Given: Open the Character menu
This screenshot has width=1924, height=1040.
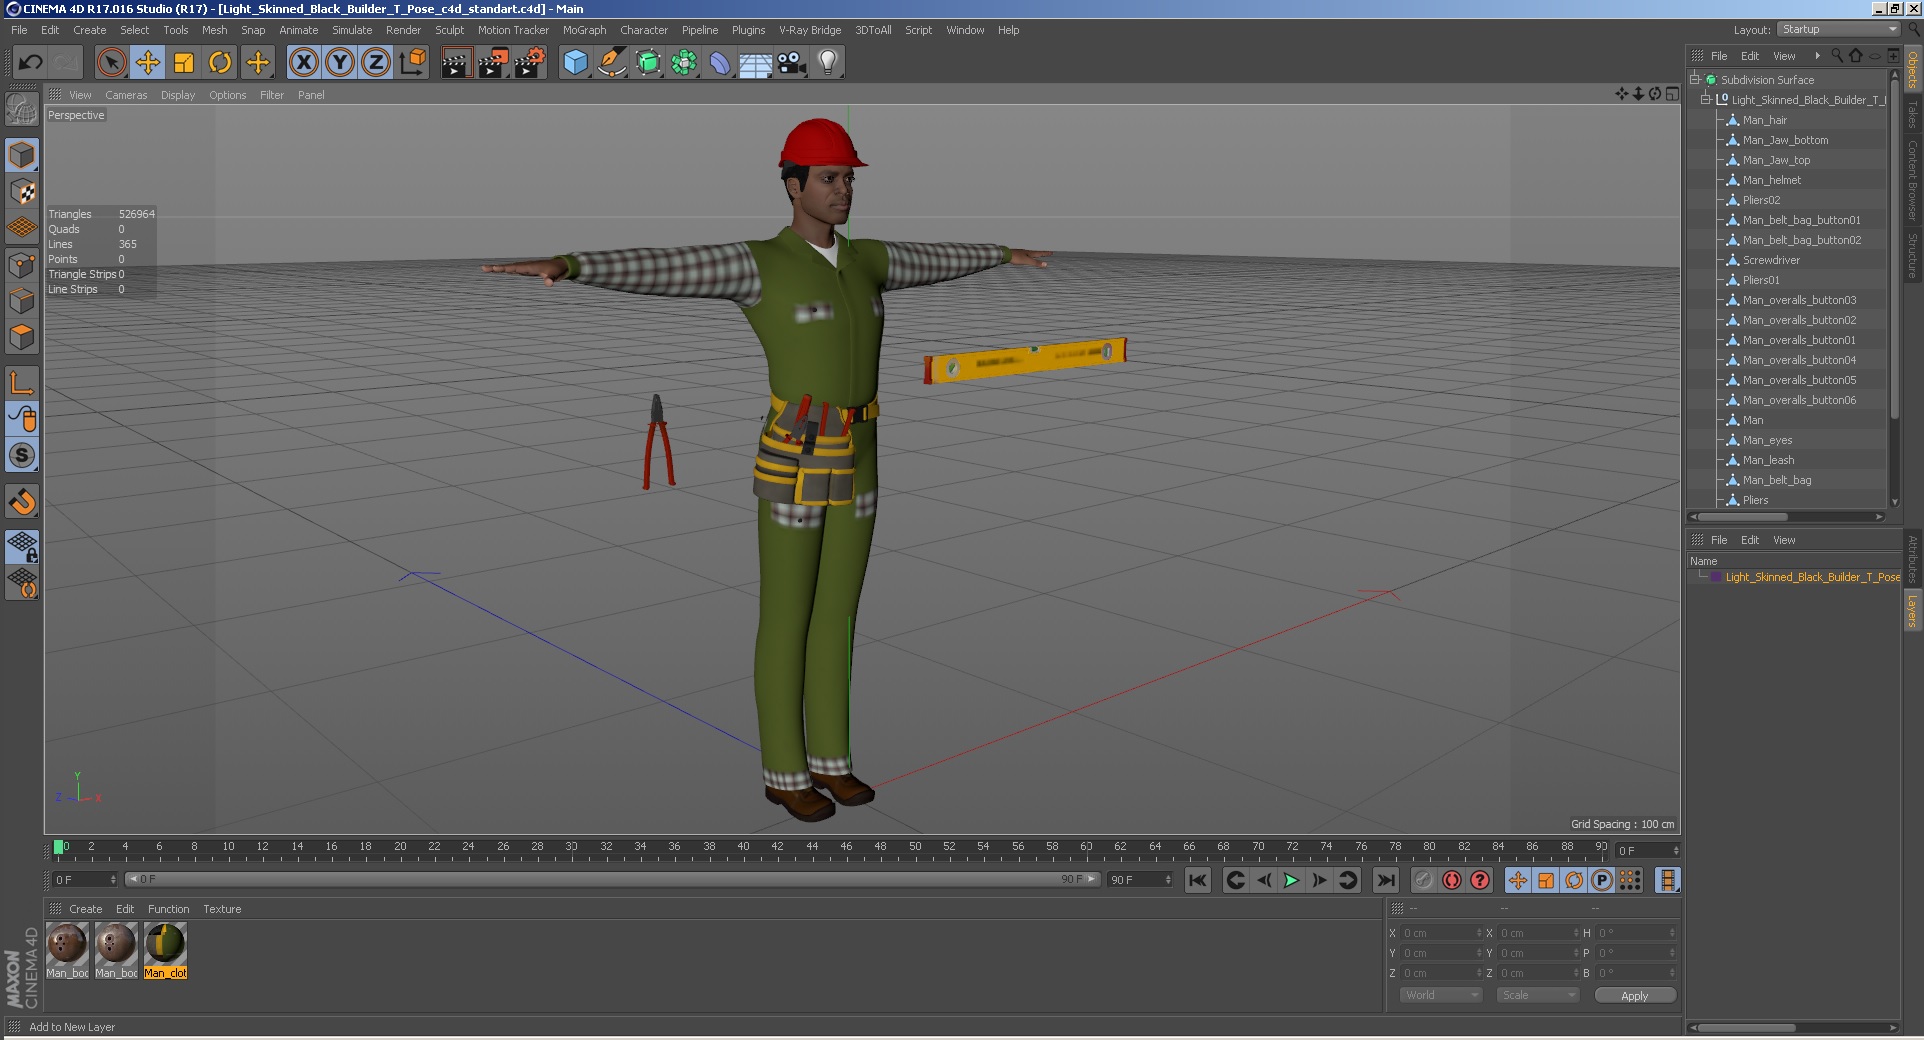Looking at the screenshot, I should [643, 30].
